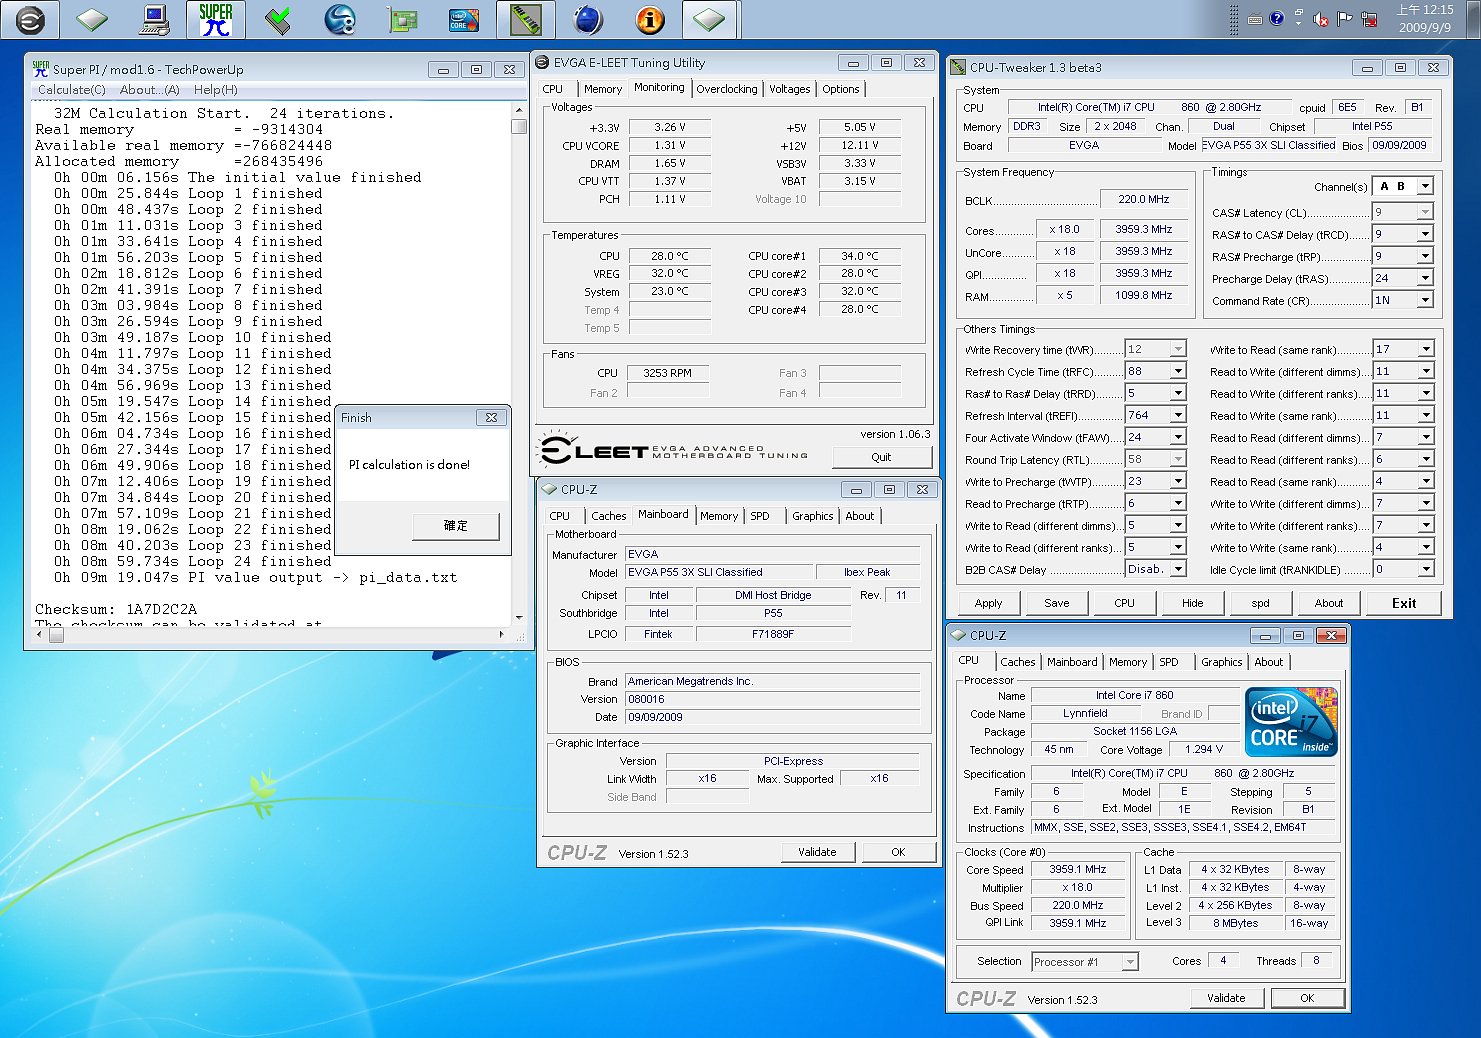
Task: Click the CPU-Tweaker window title icon
Action: tap(958, 67)
